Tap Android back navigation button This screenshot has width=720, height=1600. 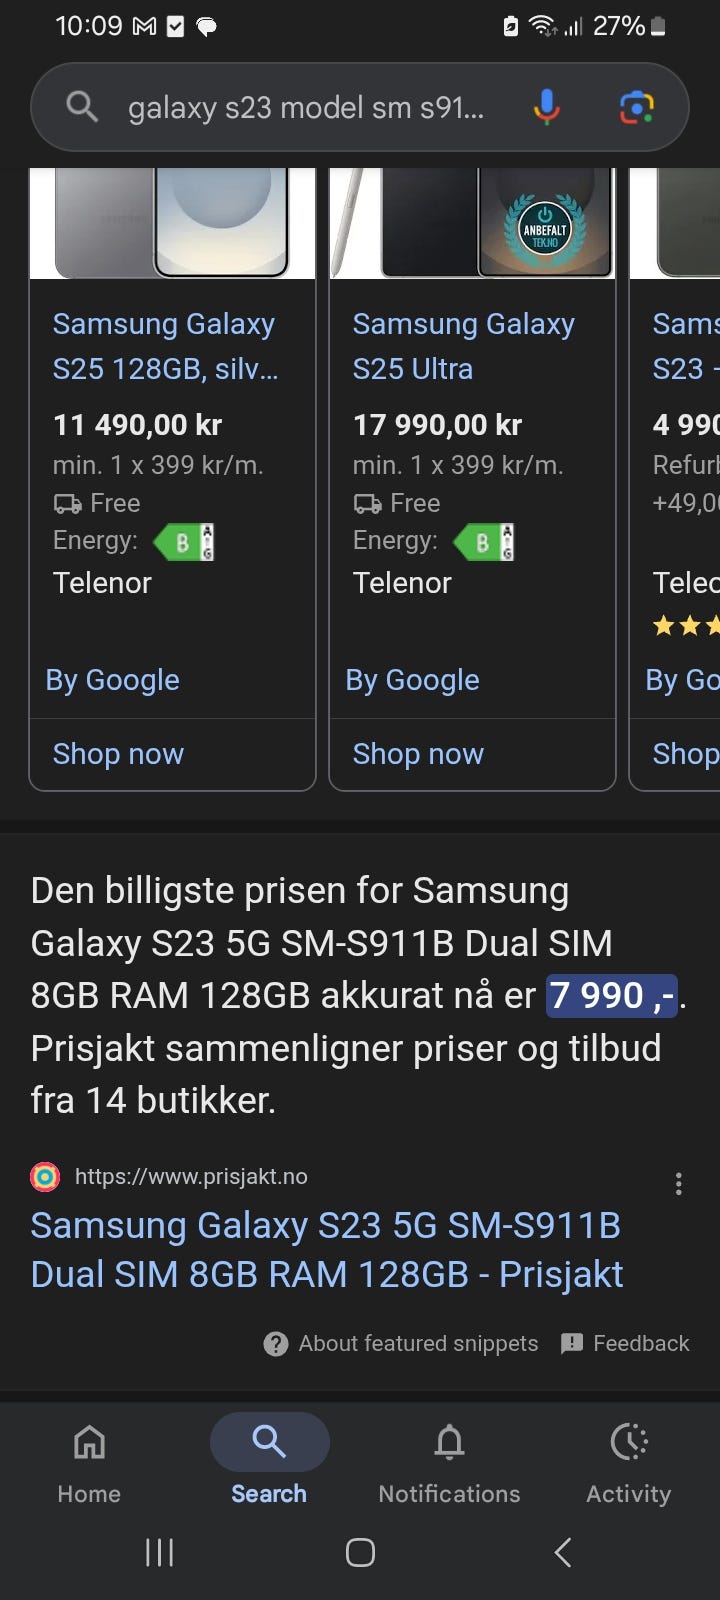563,1552
